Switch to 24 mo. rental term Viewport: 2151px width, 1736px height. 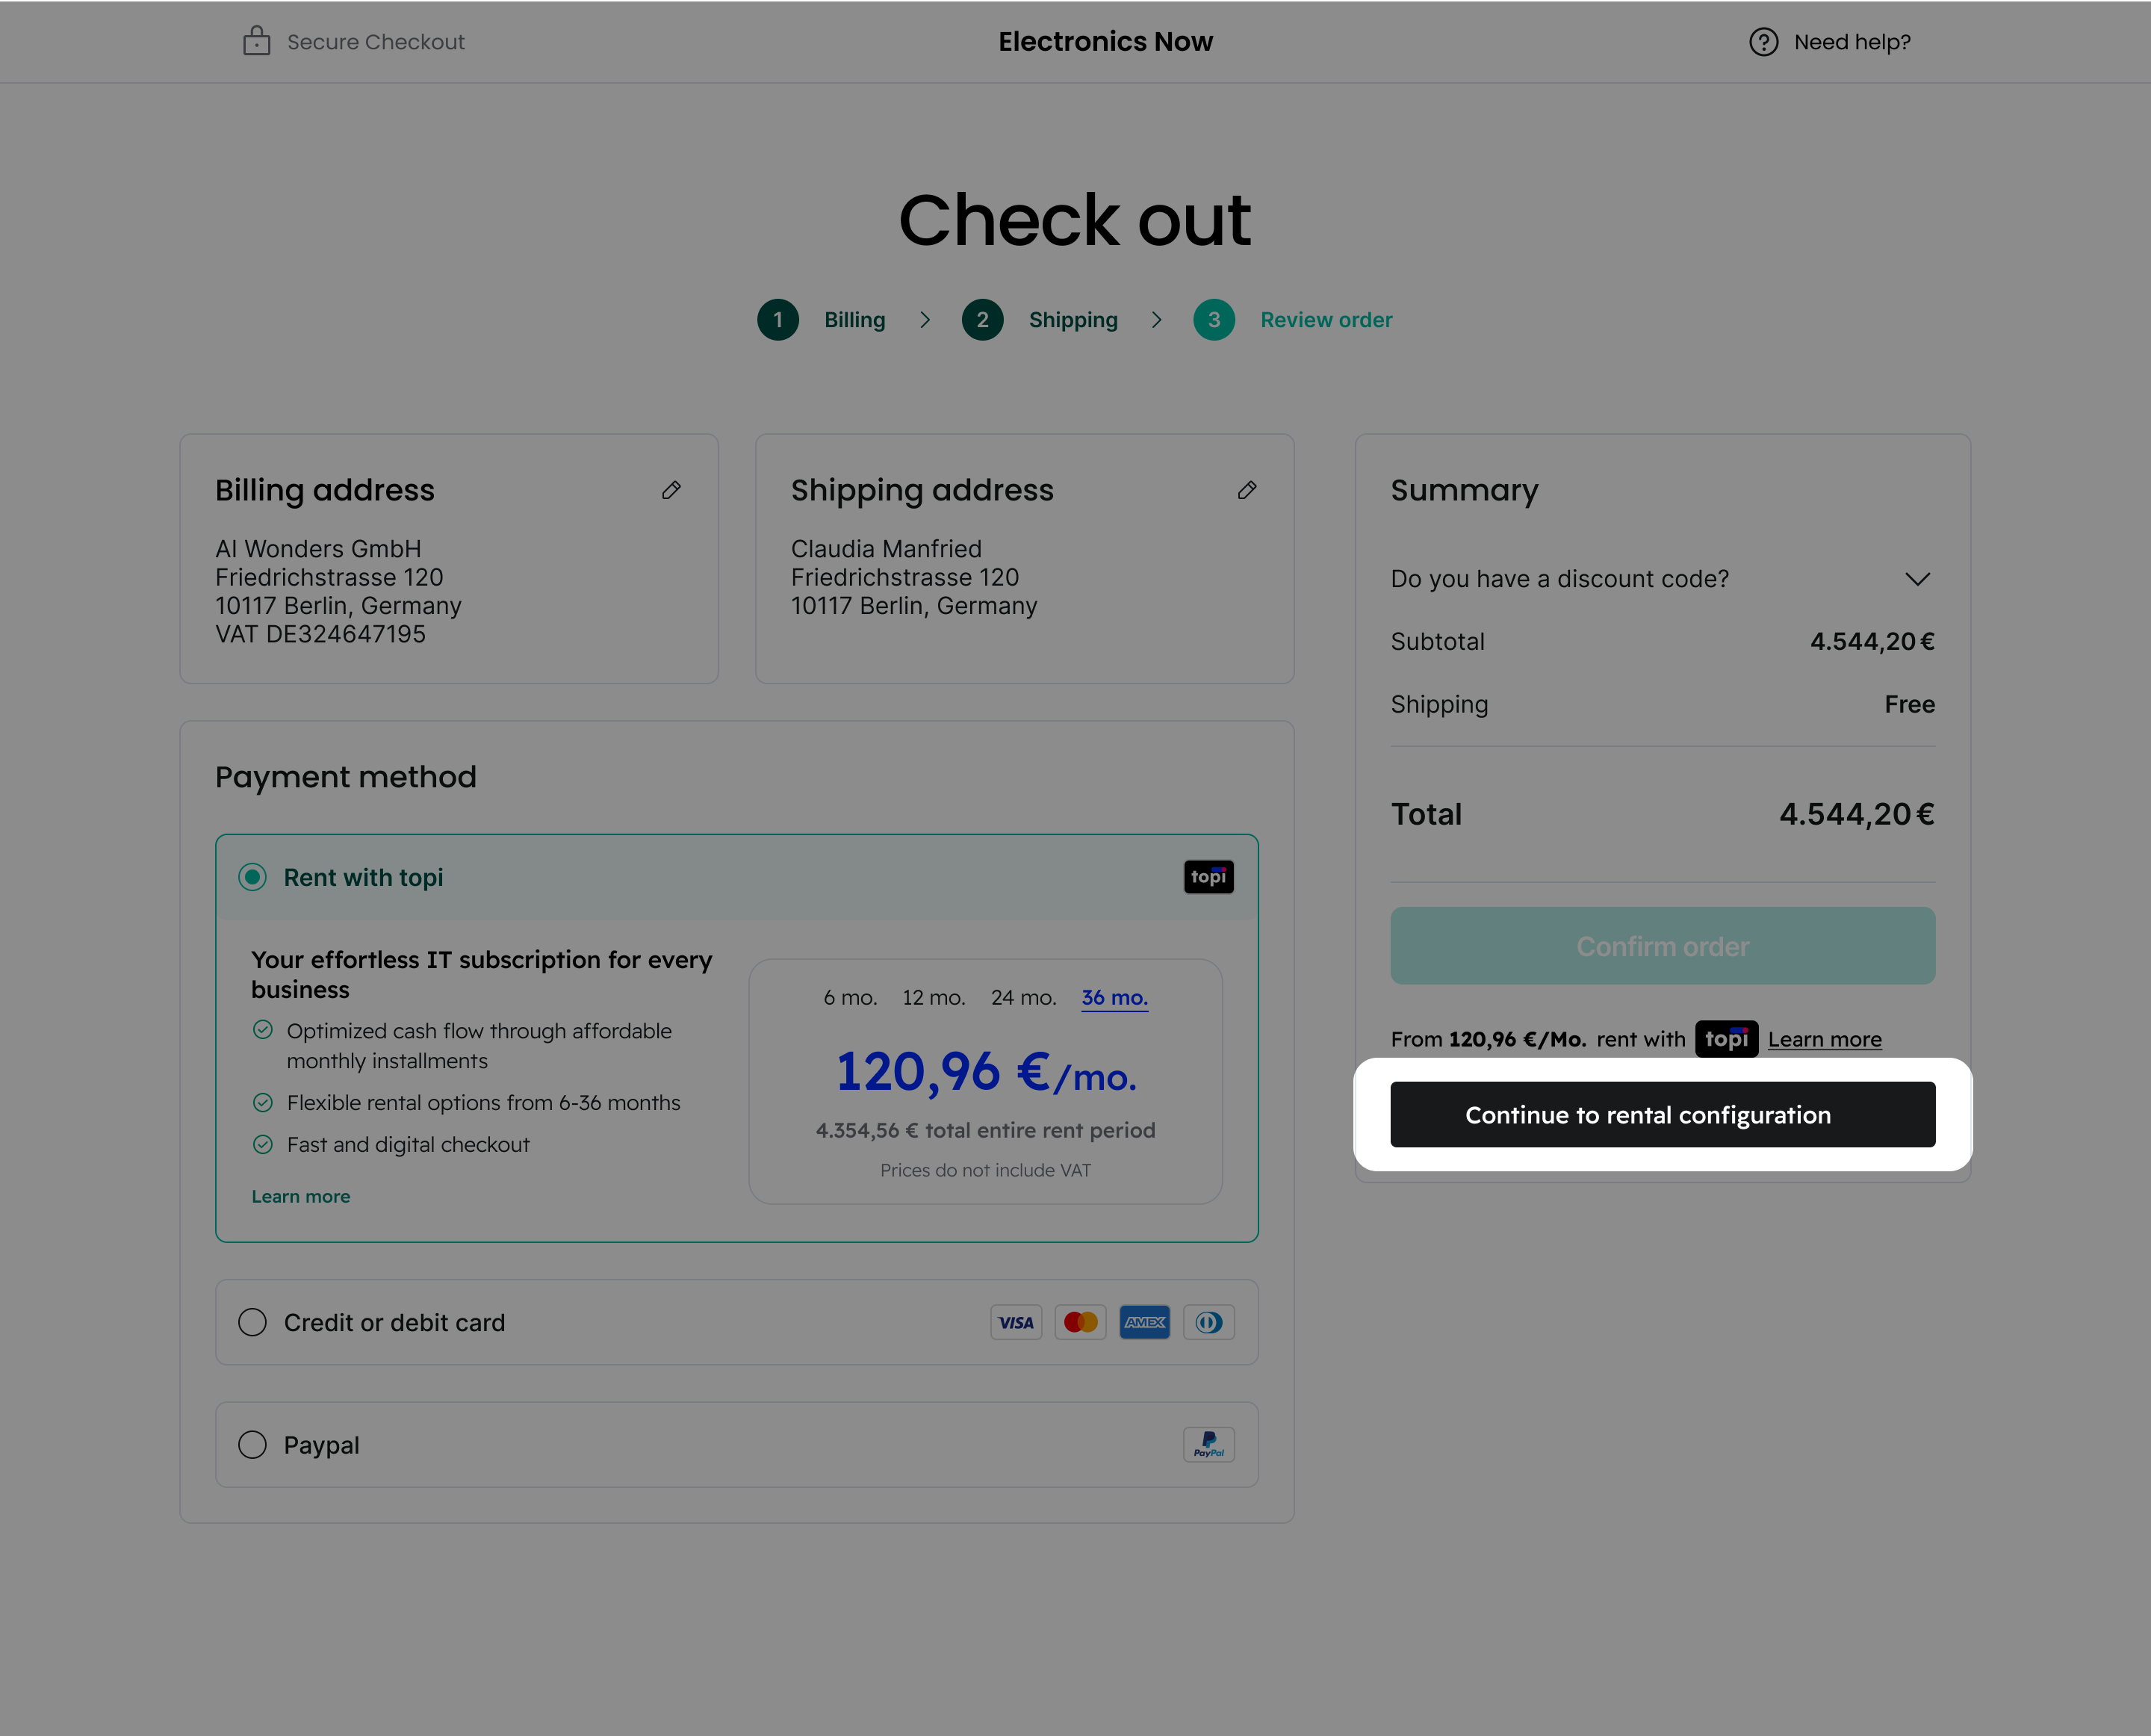click(x=1023, y=997)
